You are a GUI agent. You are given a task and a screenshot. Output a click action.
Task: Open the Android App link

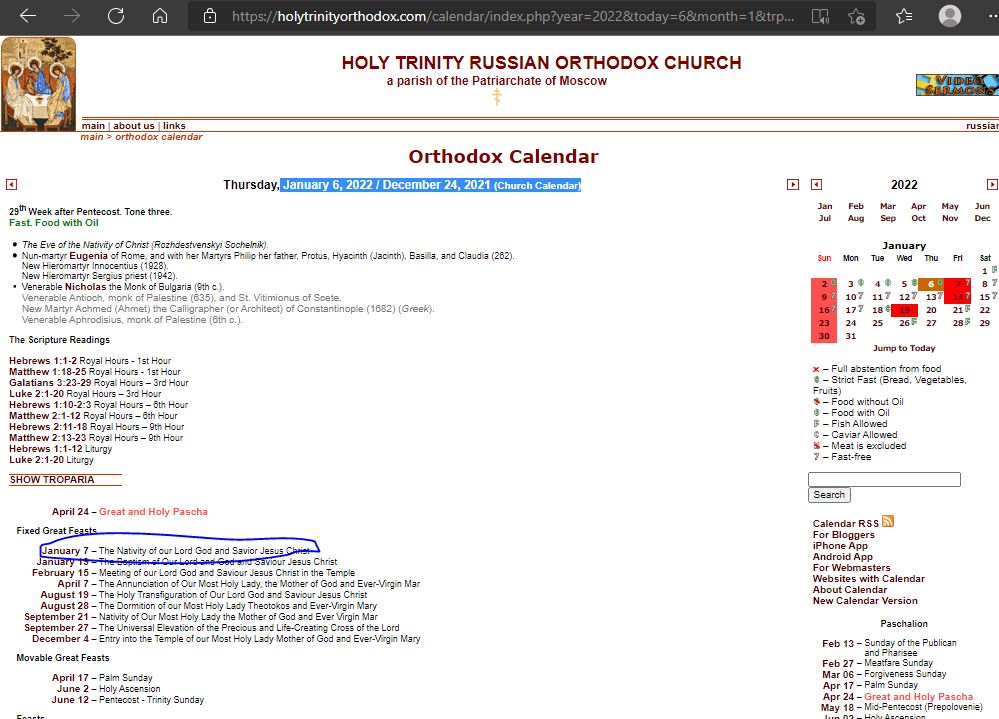(x=842, y=557)
